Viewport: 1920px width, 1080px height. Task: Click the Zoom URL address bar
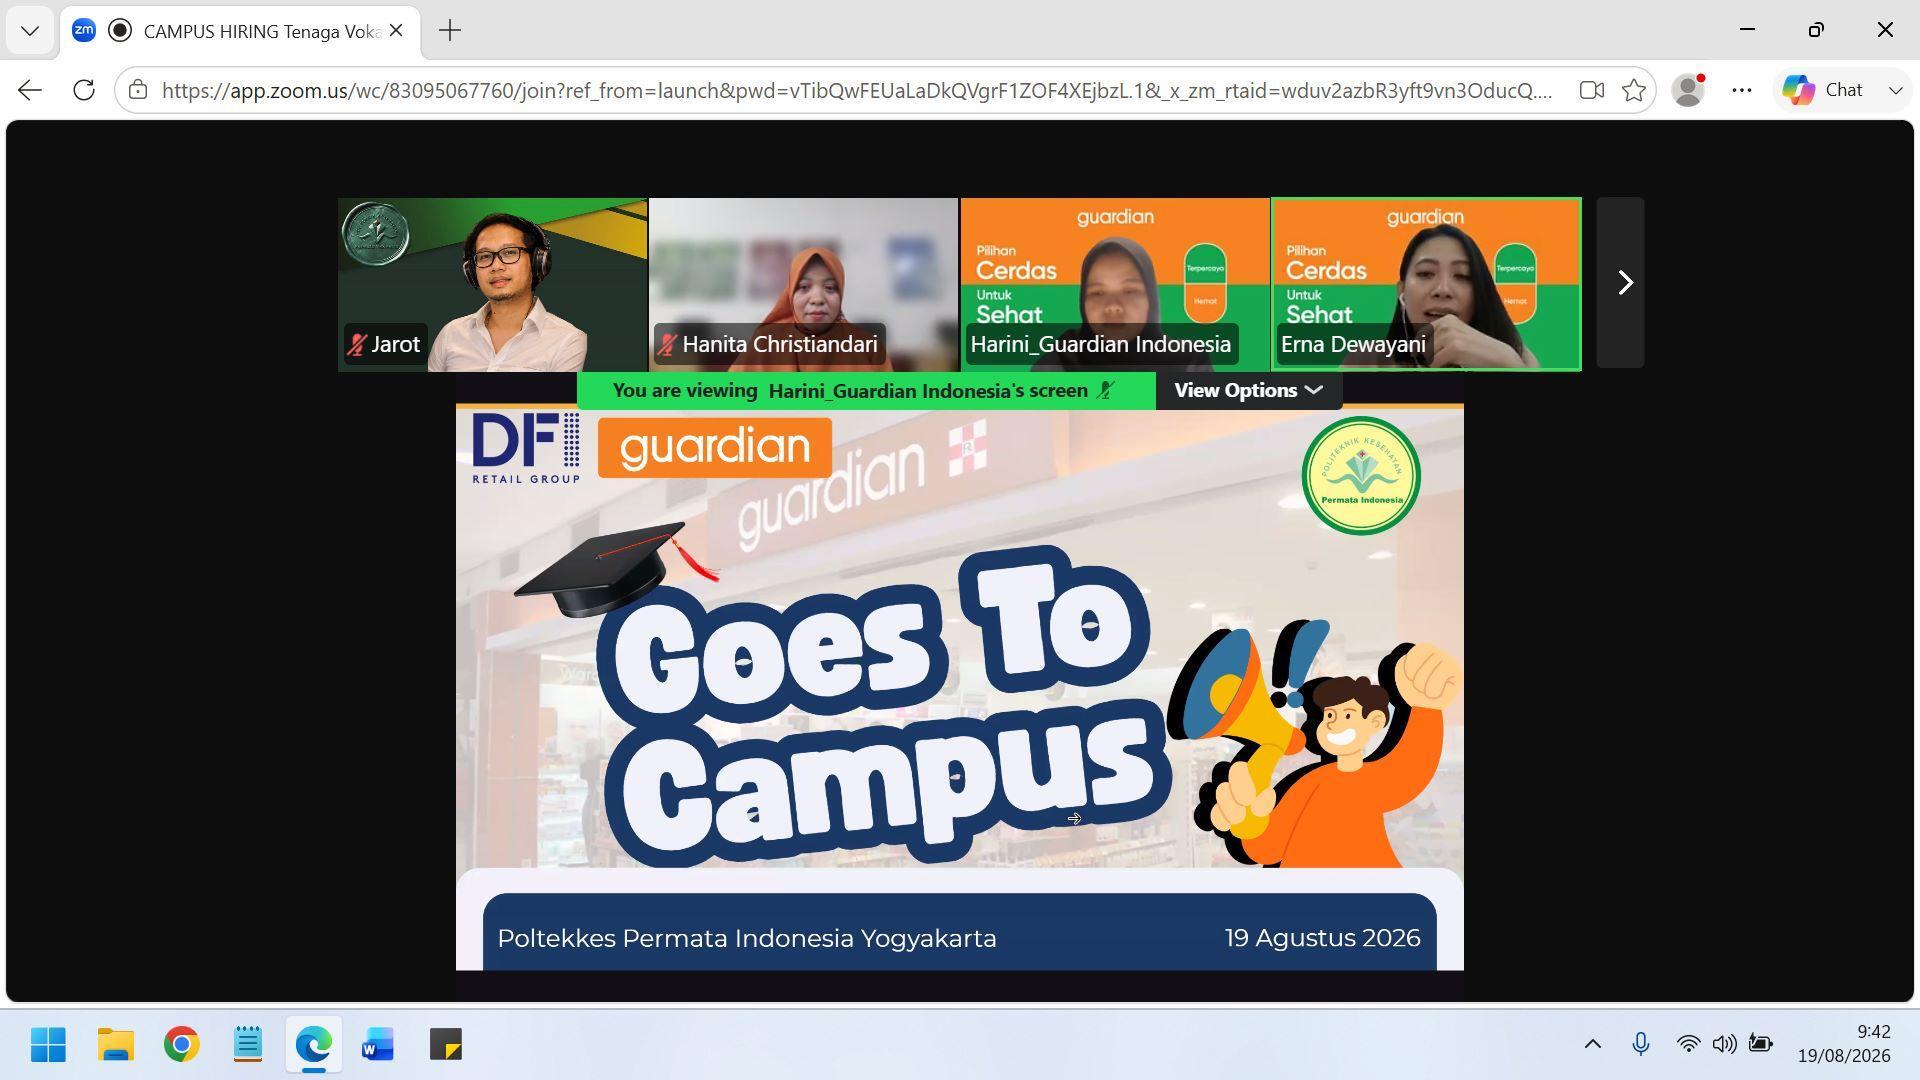point(856,90)
